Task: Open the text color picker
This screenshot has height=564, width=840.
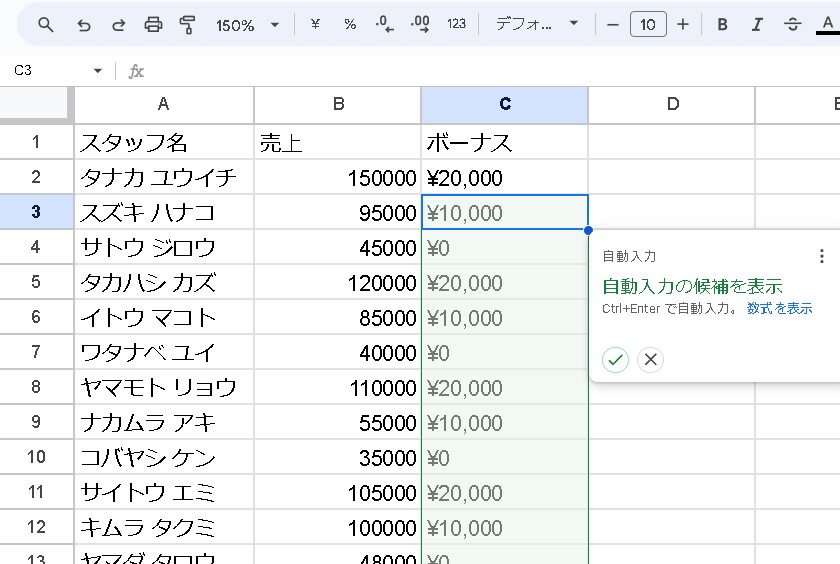Action: (x=827, y=25)
